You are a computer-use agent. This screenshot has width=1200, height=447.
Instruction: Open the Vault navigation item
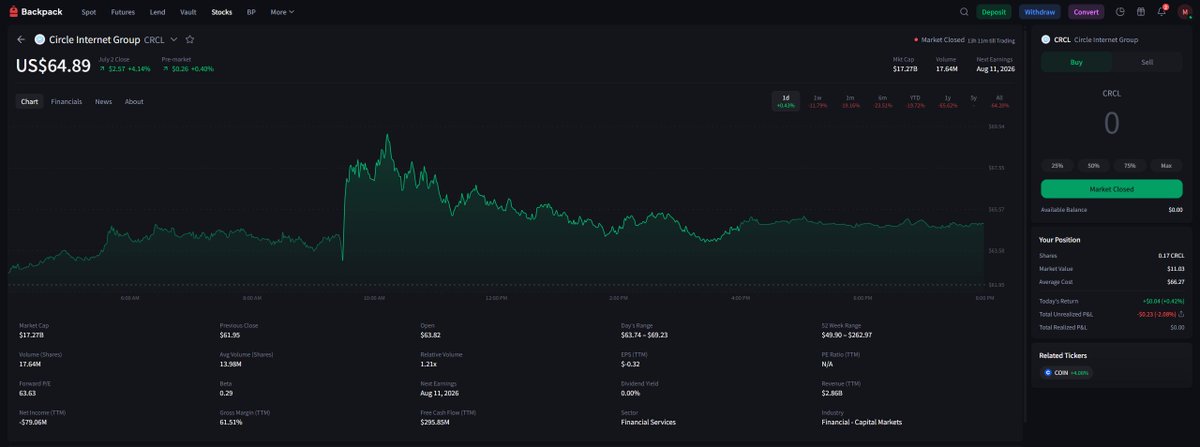click(188, 12)
